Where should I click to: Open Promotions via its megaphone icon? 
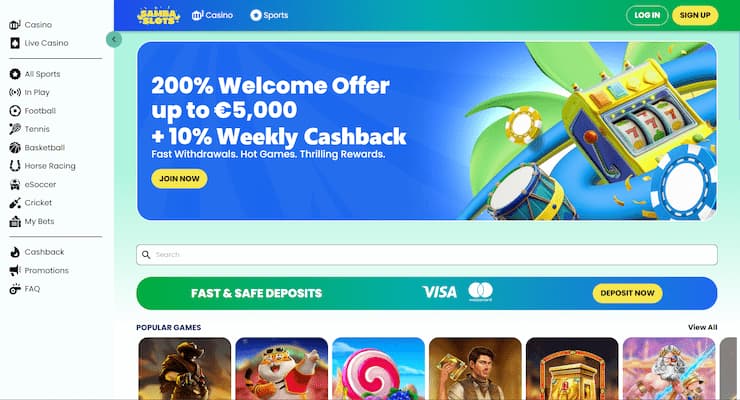pyautogui.click(x=15, y=270)
